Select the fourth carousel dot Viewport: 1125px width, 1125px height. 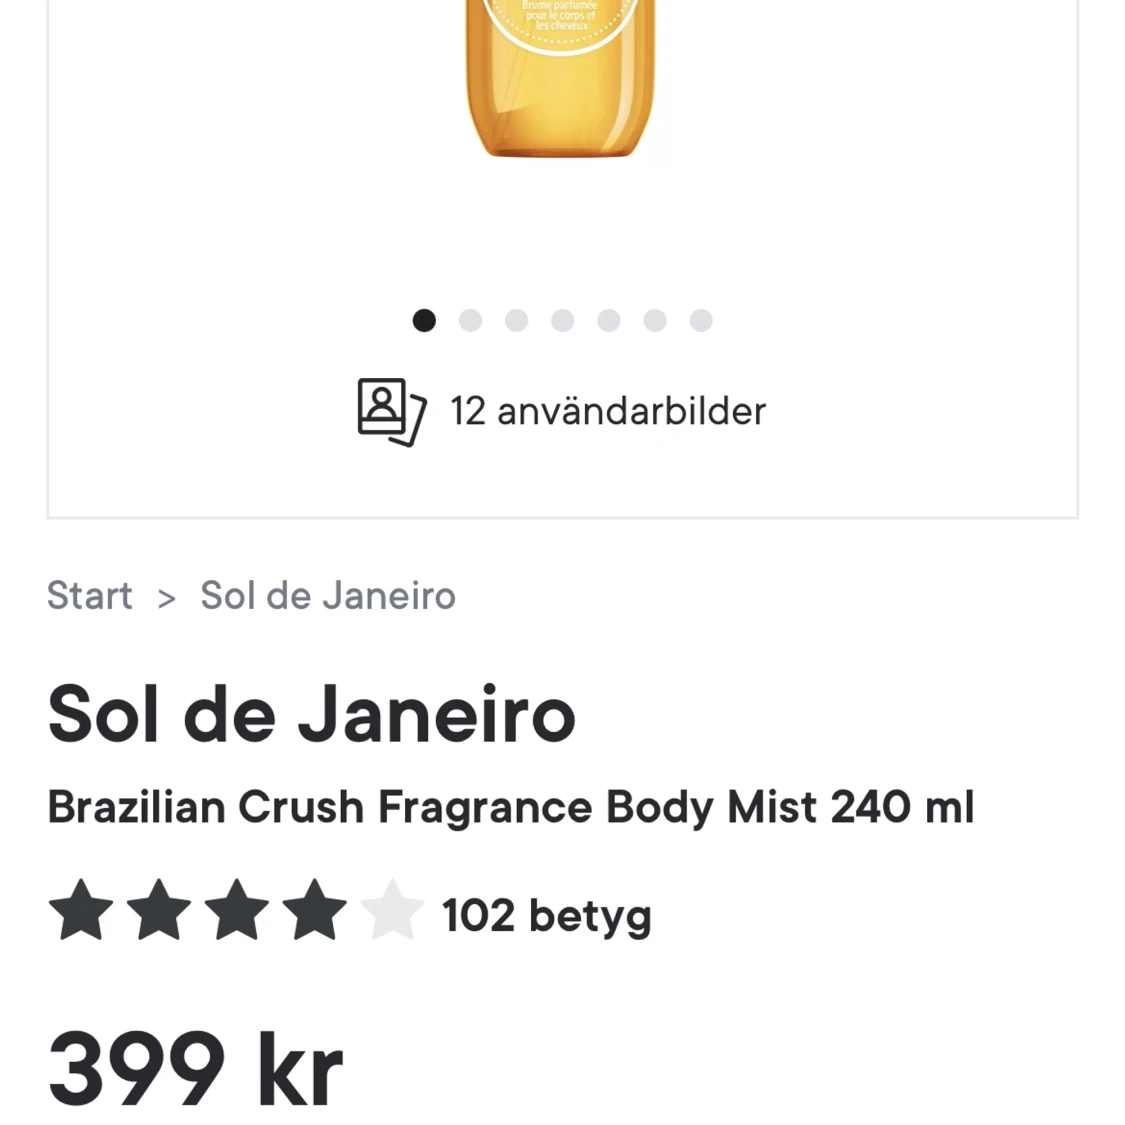coord(563,320)
